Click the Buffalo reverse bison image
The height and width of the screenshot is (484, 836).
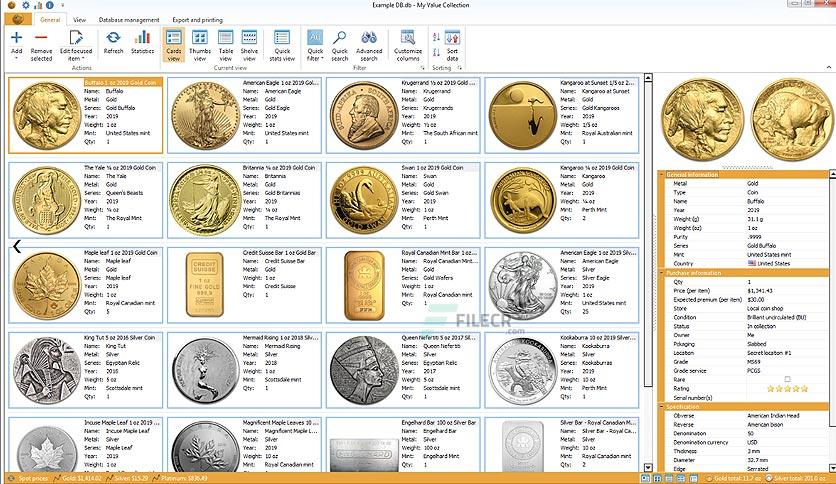[x=792, y=119]
